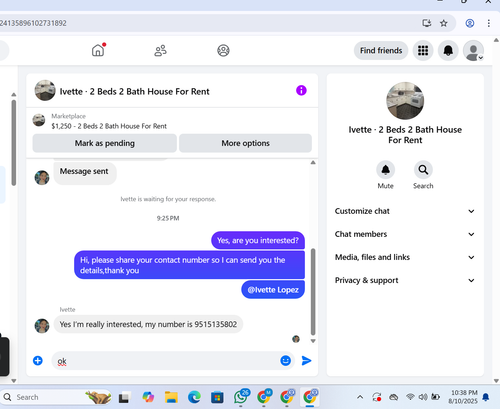Click the large listing photo in side panel
The height and width of the screenshot is (409, 500).
405,101
